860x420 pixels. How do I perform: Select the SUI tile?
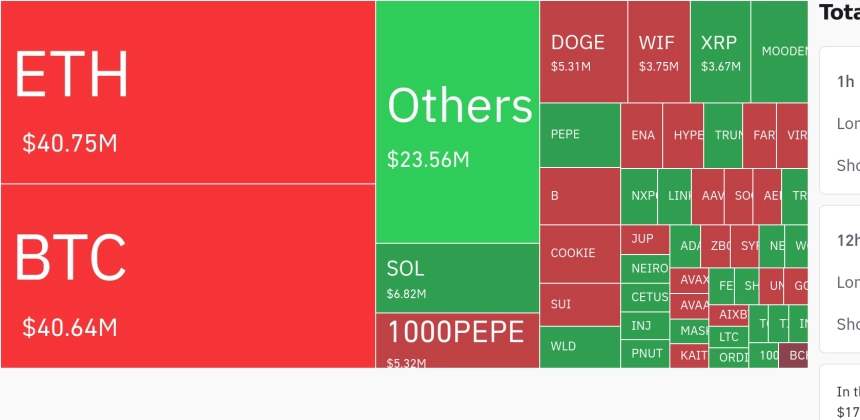pyautogui.click(x=580, y=305)
